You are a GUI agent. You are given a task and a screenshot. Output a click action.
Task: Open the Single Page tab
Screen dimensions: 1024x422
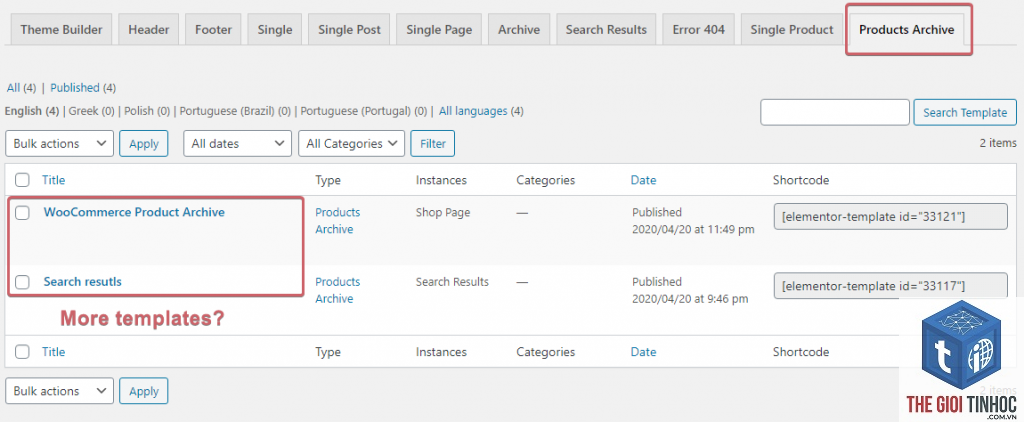(x=439, y=29)
